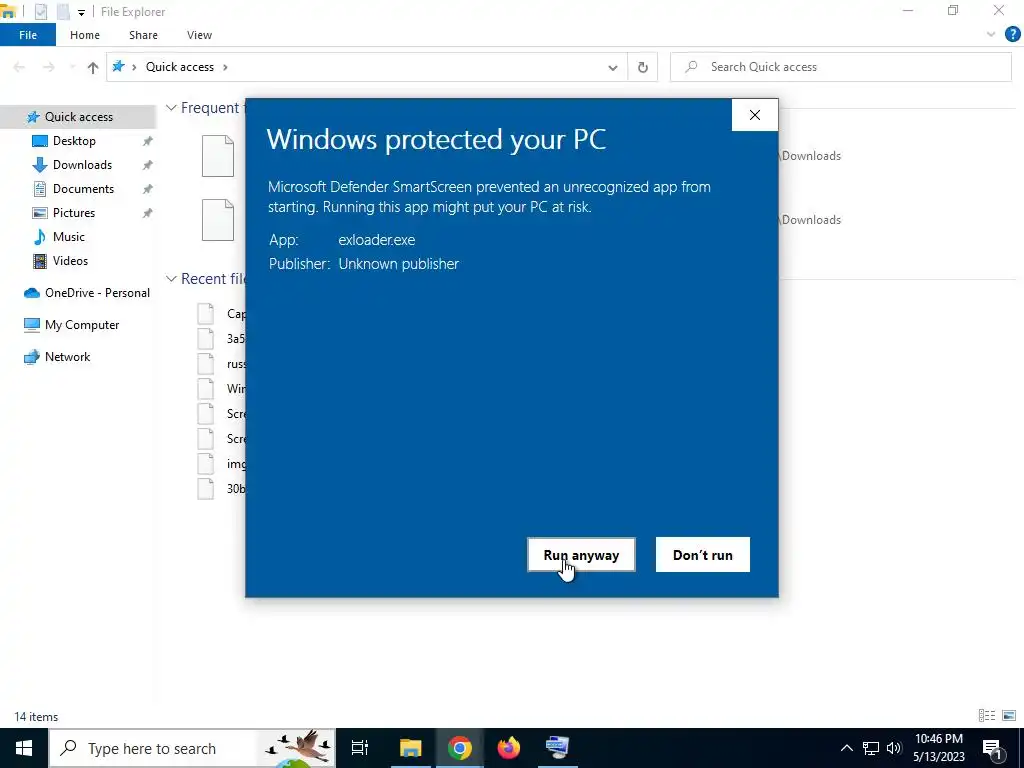The width and height of the screenshot is (1024, 768).
Task: Click the pin icon beside Pictures
Action: click(148, 214)
